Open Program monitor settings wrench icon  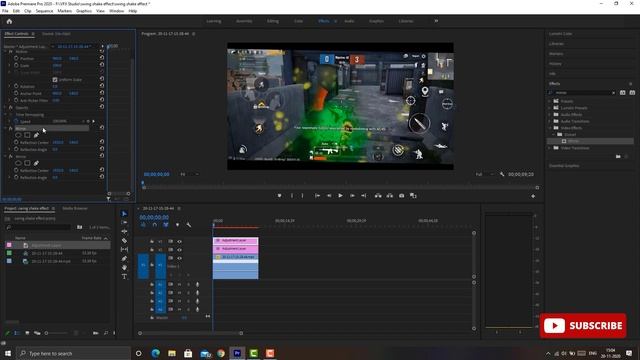502,174
